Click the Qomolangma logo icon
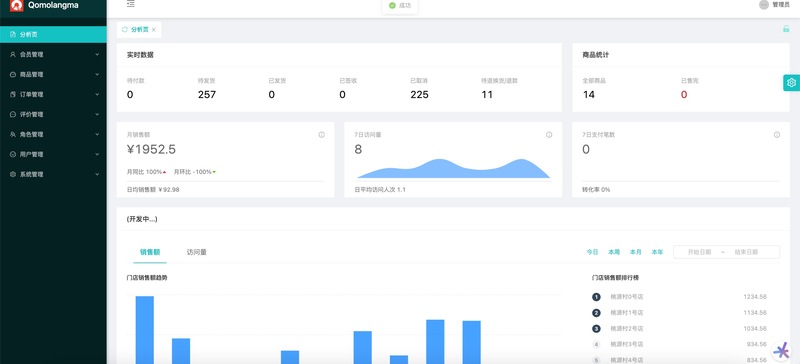Viewport: 800px width, 364px height. 17,5
